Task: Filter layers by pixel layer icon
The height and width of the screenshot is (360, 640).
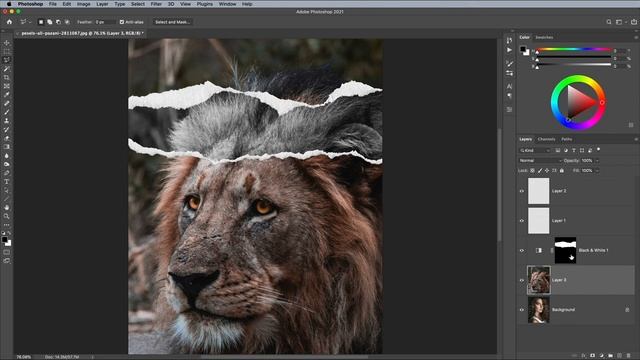Action: tap(558, 151)
